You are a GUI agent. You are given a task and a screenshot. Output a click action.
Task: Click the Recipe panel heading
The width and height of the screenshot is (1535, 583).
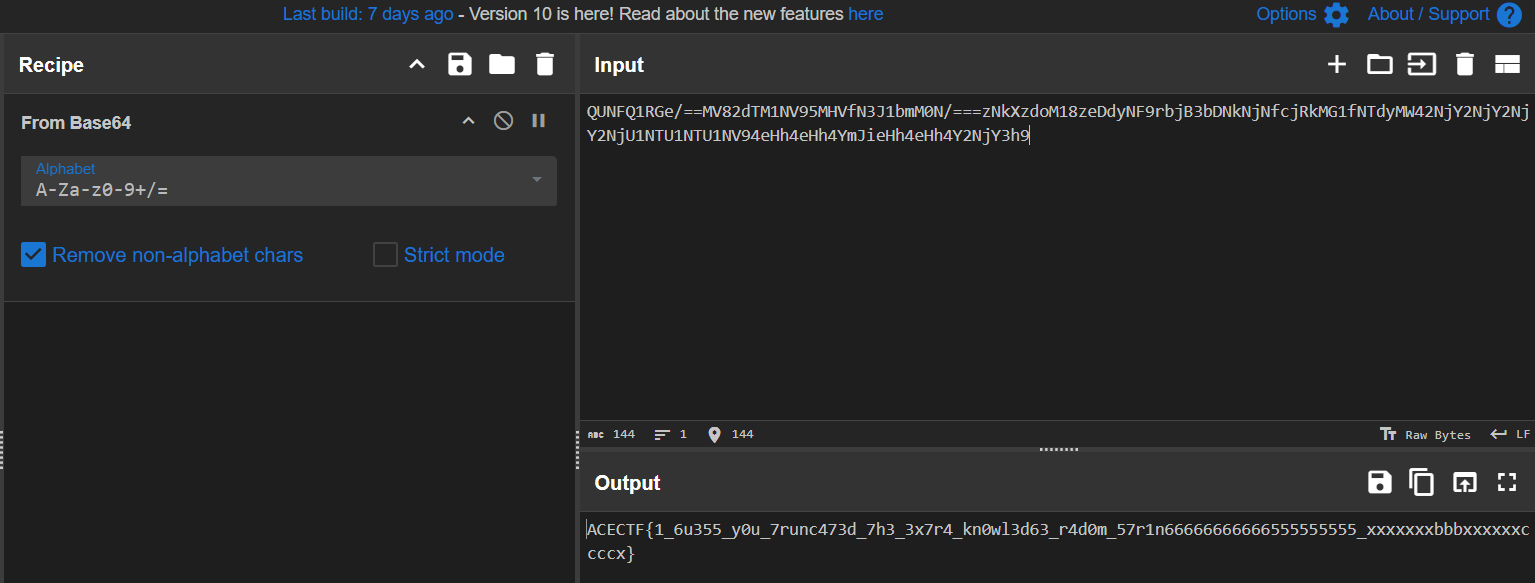click(x=51, y=65)
